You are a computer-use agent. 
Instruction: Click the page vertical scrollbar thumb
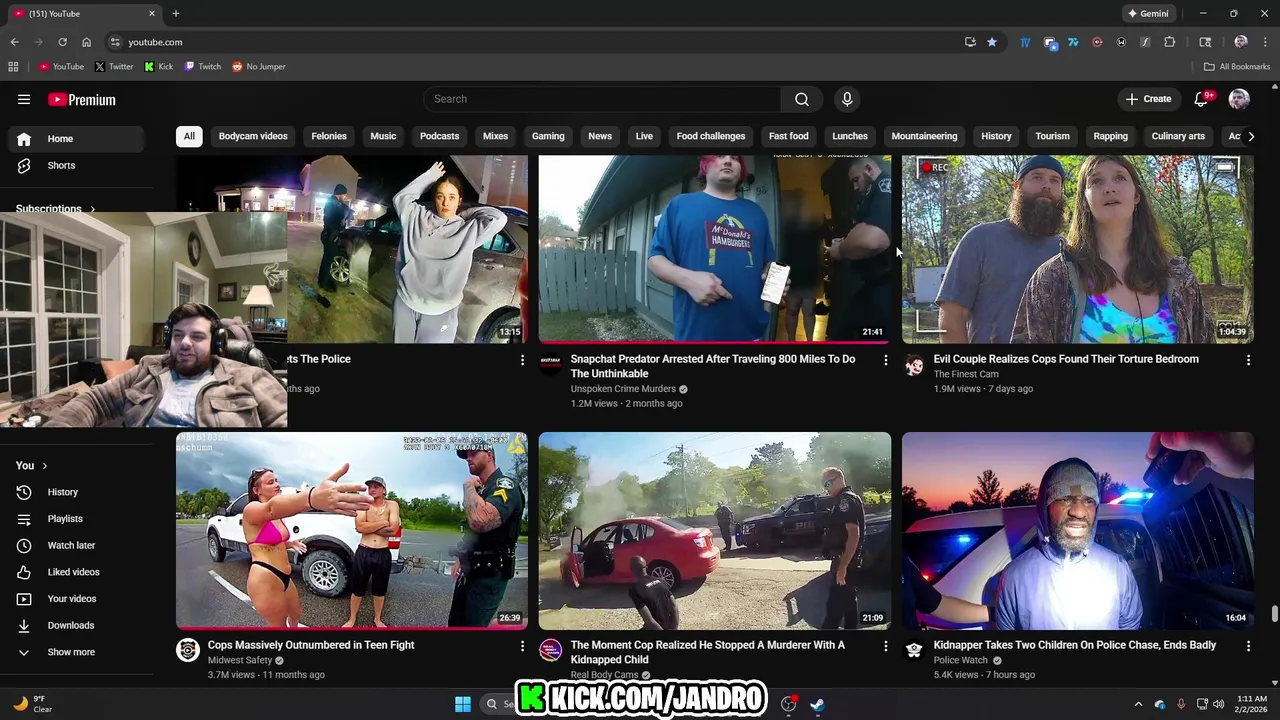coord(1274,613)
